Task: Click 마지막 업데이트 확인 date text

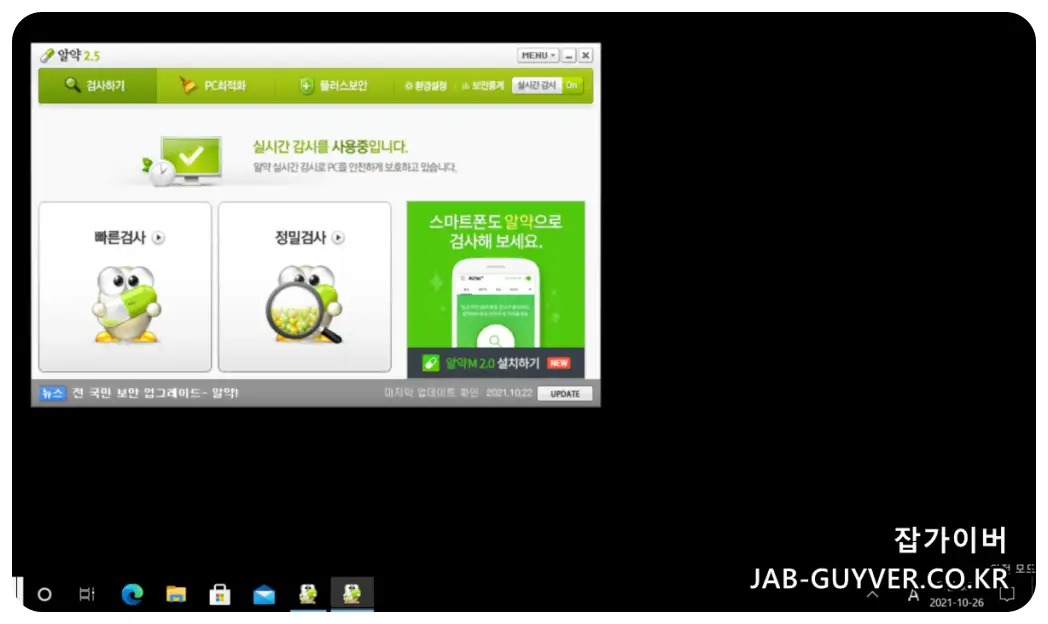Action: (x=458, y=393)
